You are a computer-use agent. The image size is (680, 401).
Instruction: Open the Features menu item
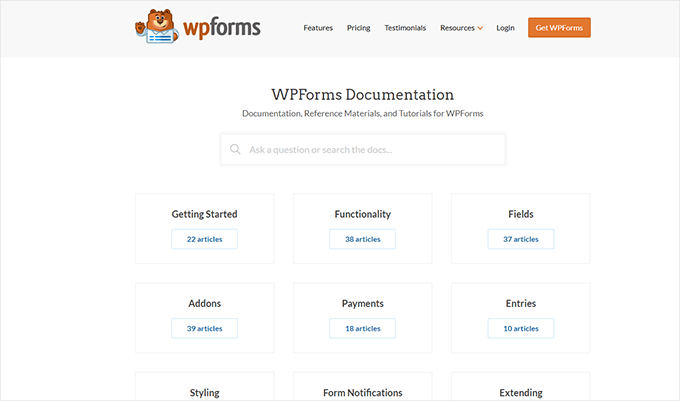(x=318, y=28)
